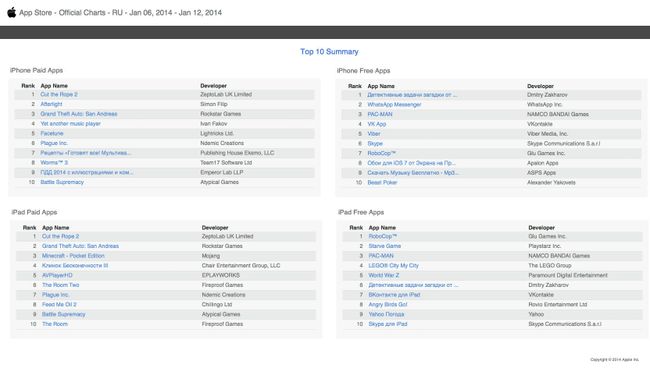Image resolution: width=650 pixels, height=368 pixels.
Task: Click the iPad Paid Apps section heading
Action: (x=34, y=212)
